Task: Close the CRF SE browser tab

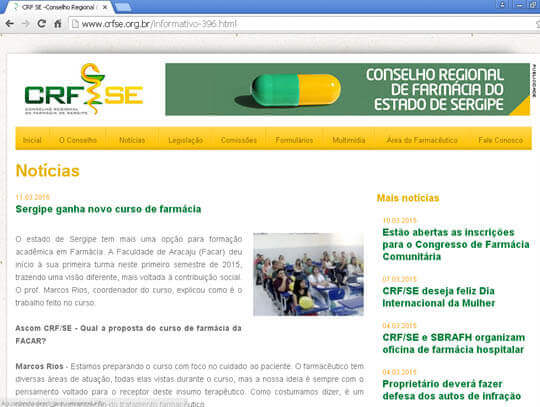Action: pos(105,7)
